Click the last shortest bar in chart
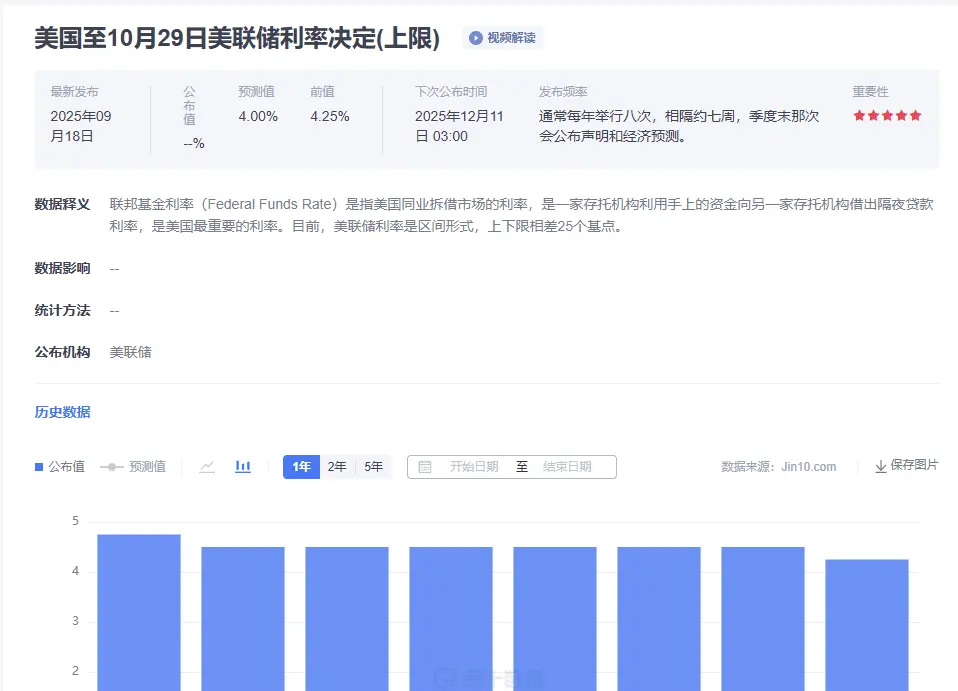 point(866,625)
